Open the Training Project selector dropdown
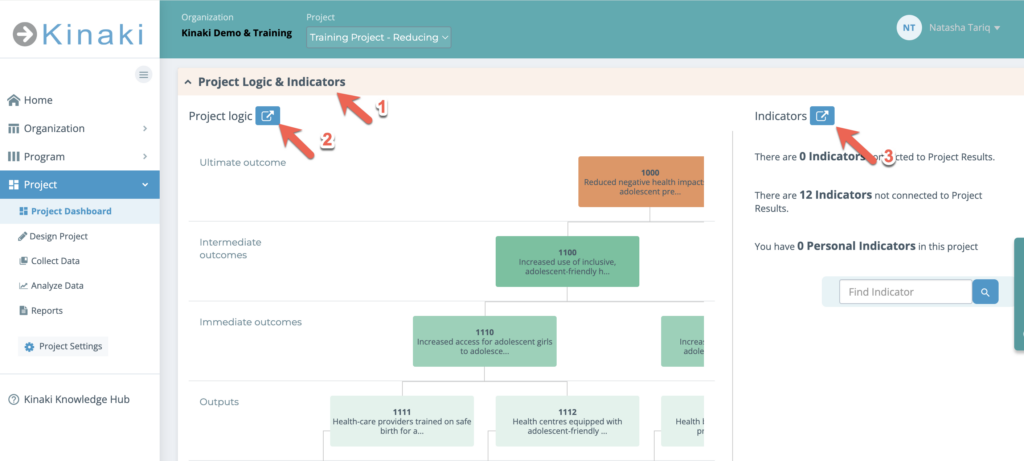The width and height of the screenshot is (1024, 461). [x=379, y=37]
